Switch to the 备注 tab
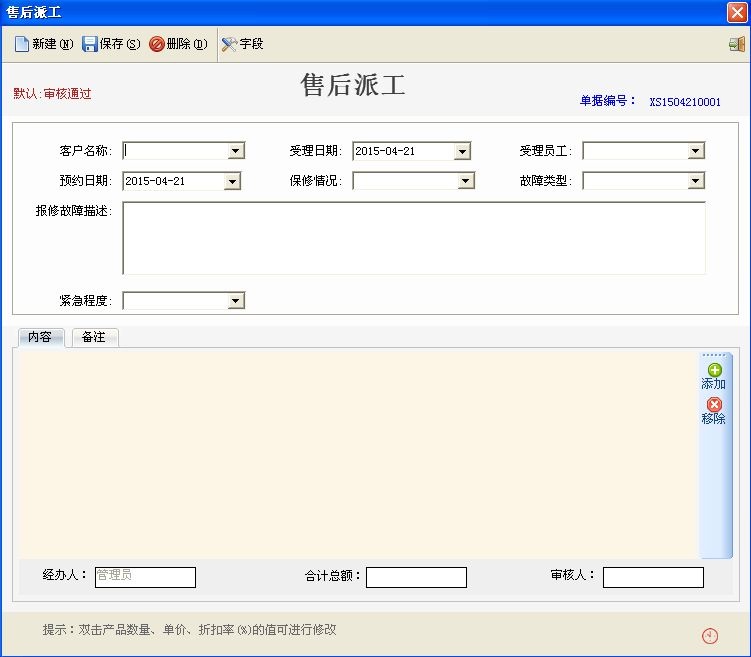751x657 pixels. (94, 337)
